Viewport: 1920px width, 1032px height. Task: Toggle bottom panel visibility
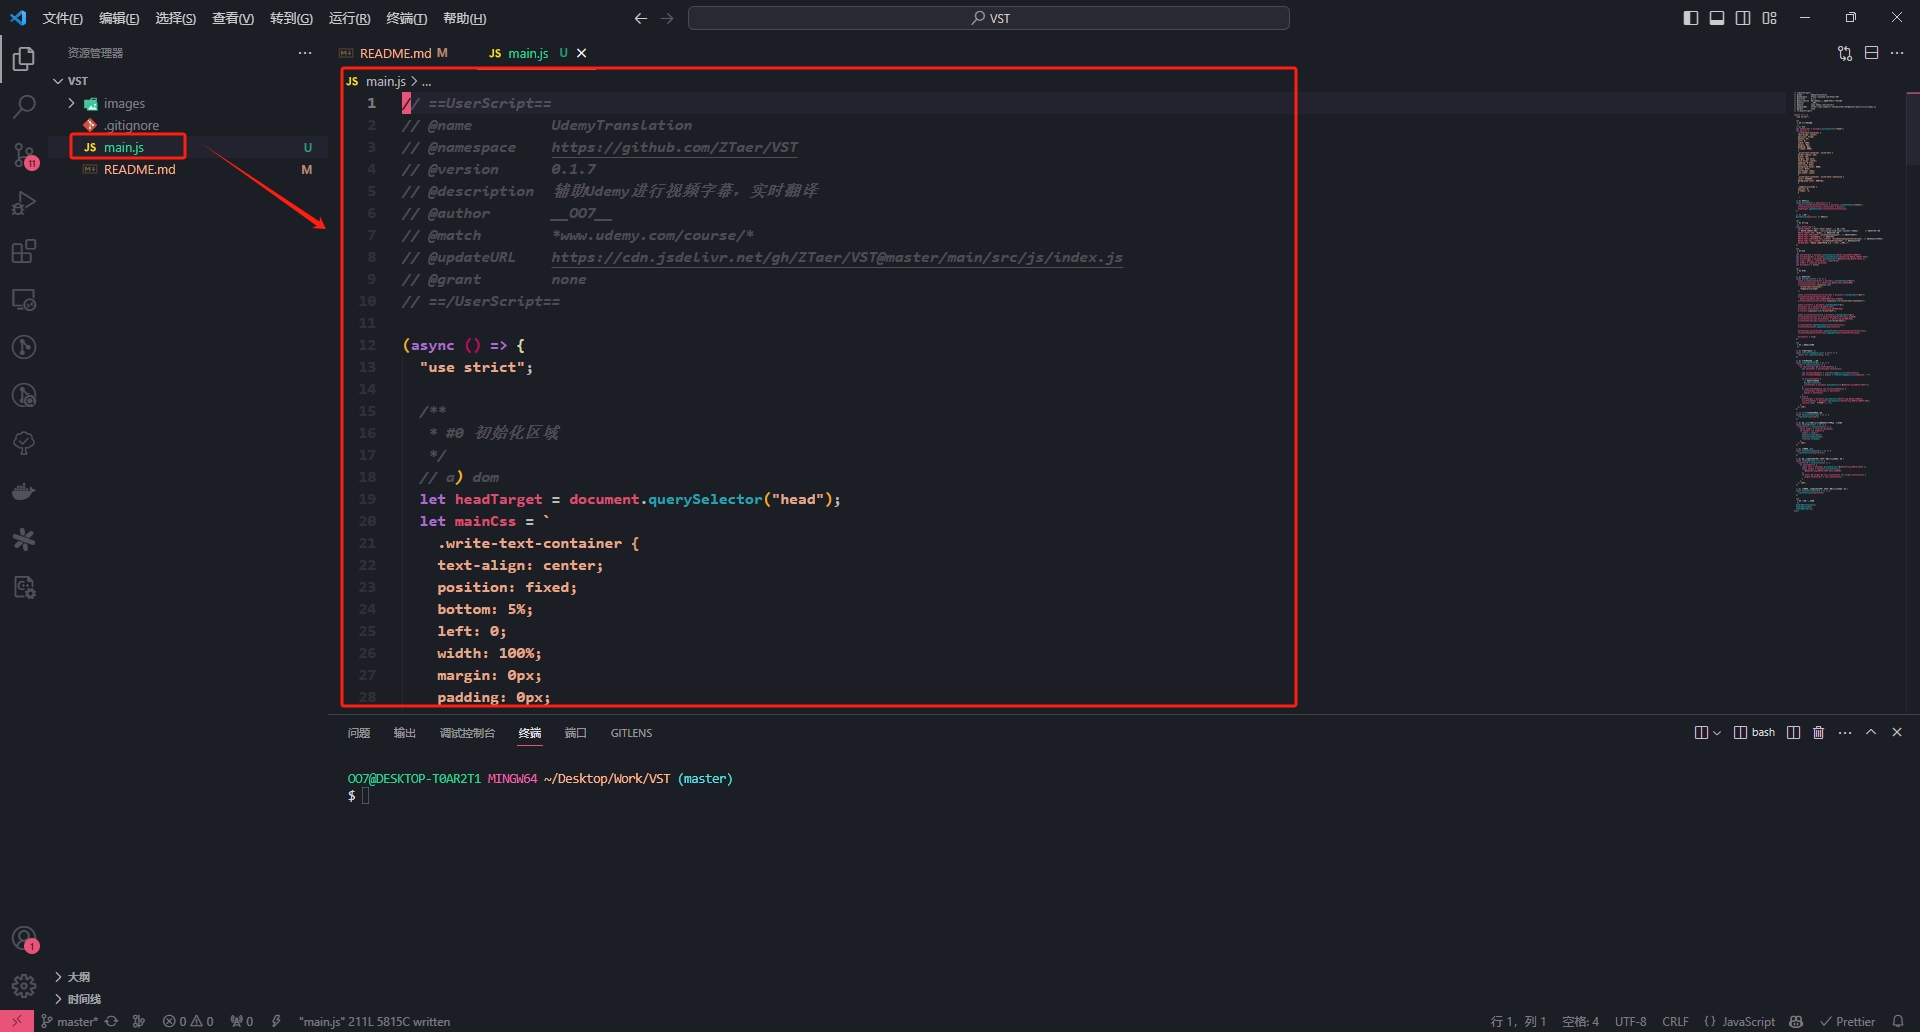coord(1717,18)
